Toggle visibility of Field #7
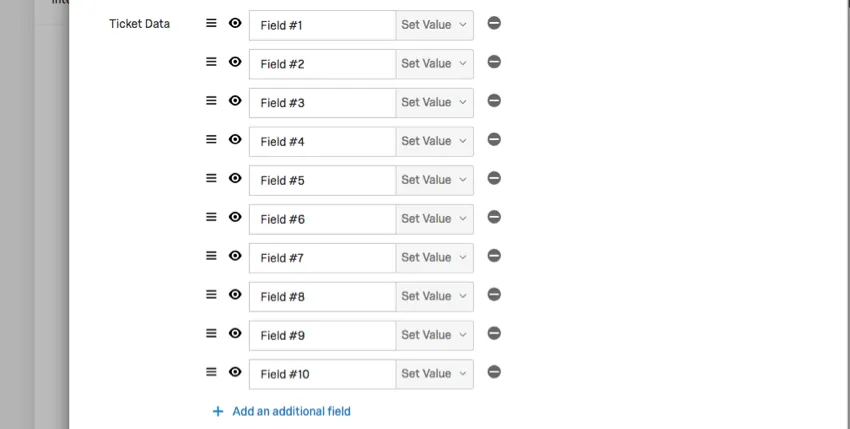850x429 pixels. point(235,256)
